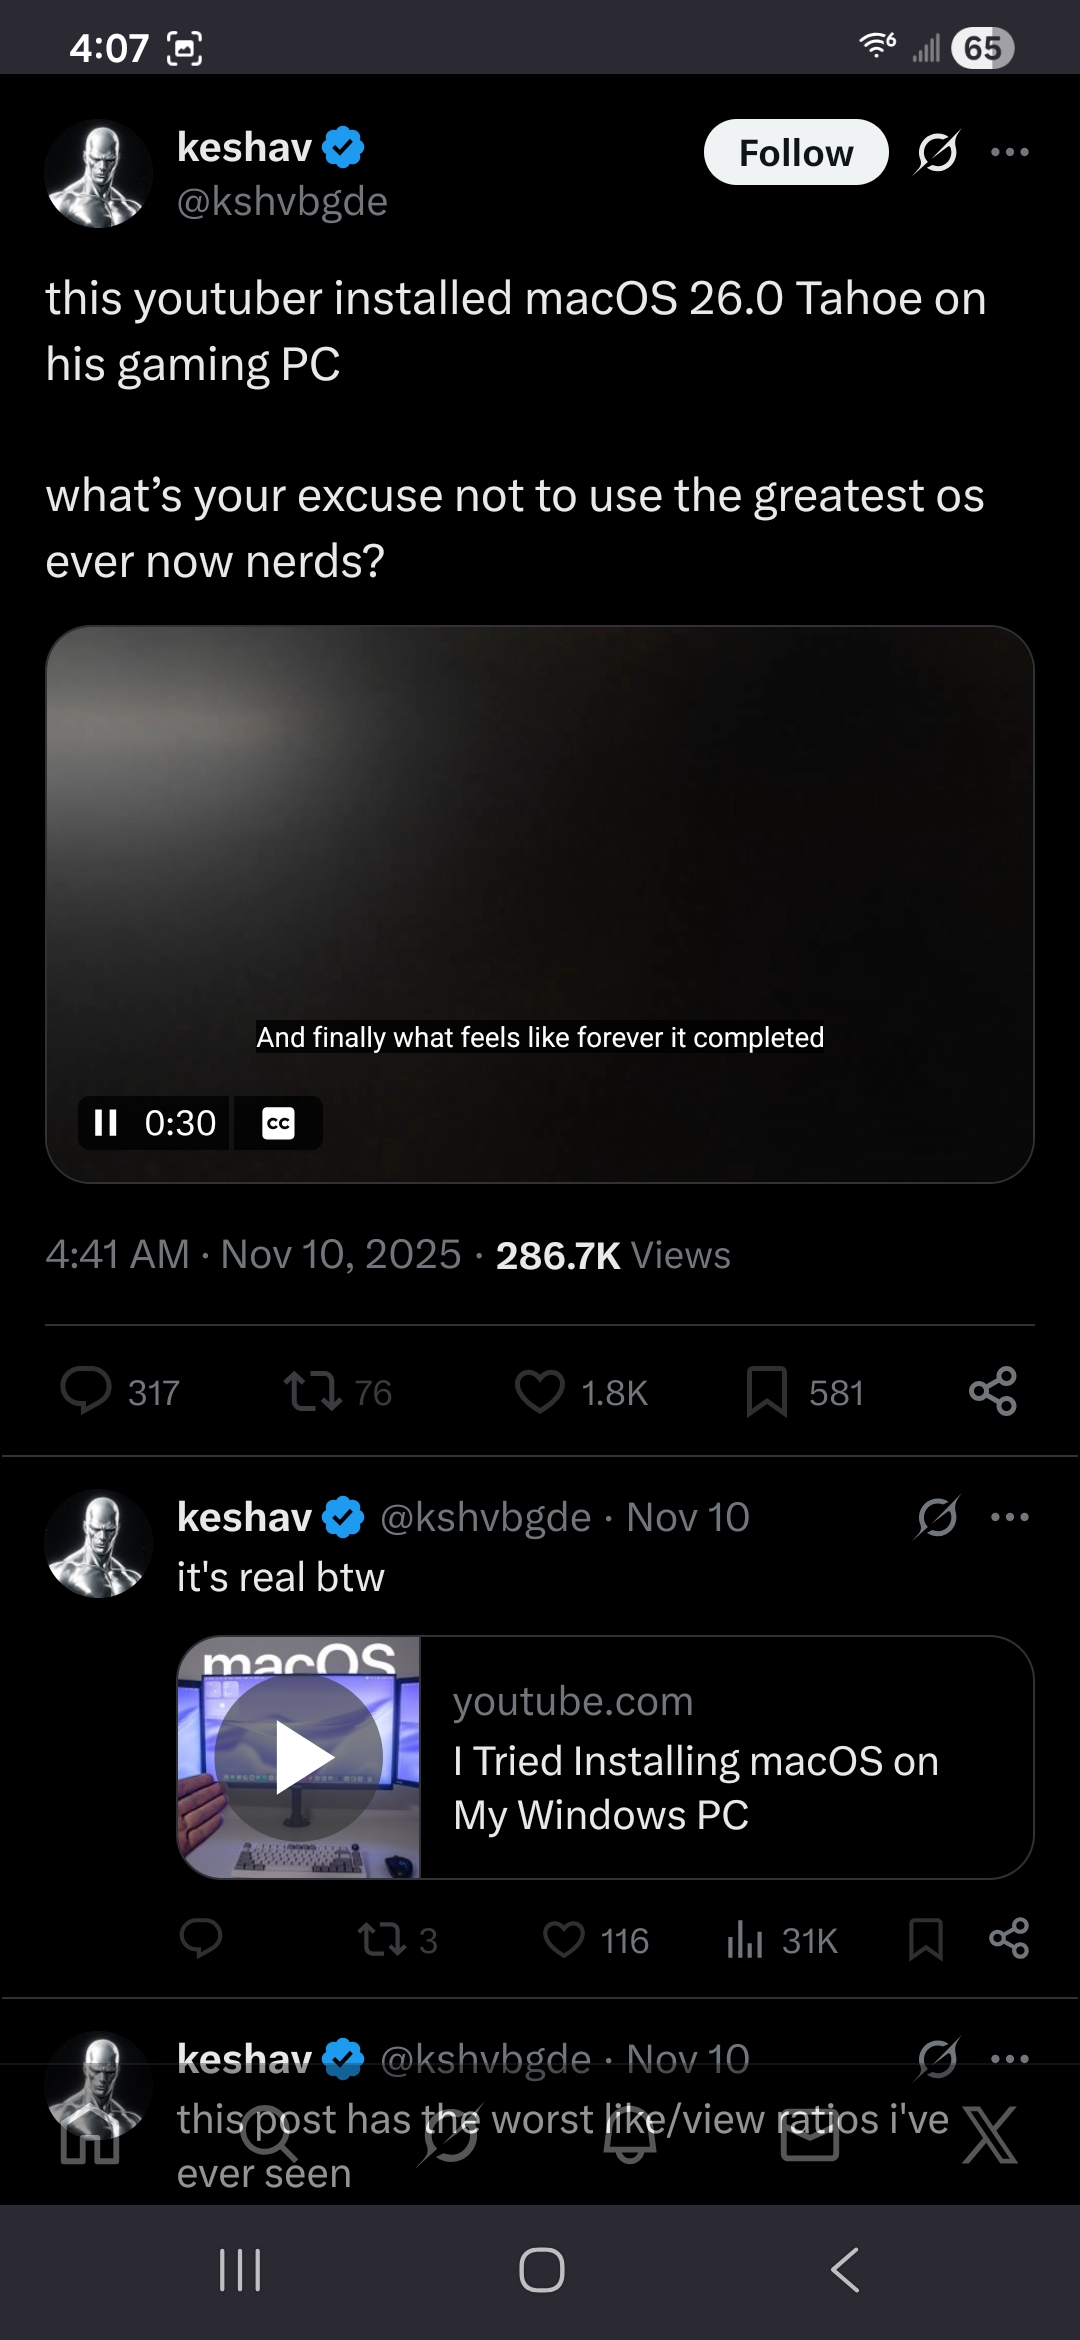Bookmark the main post with 581 bookmarks
This screenshot has height=2340, width=1080.
click(x=767, y=1391)
